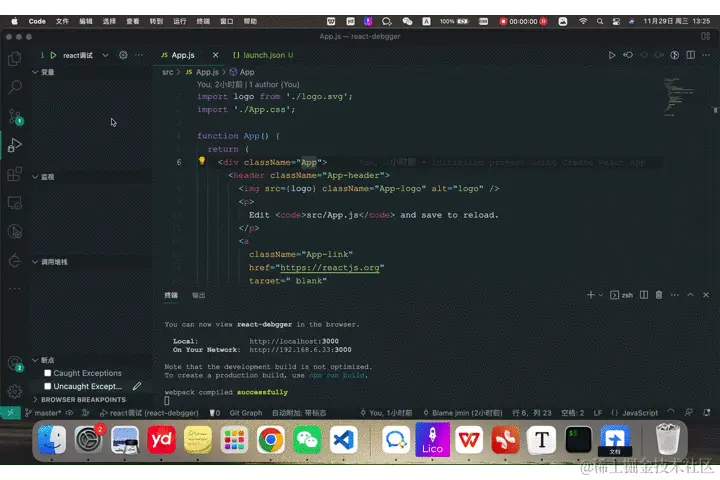Open the 终端 menu in menu bar
The width and height of the screenshot is (720, 480).
click(x=203, y=21)
